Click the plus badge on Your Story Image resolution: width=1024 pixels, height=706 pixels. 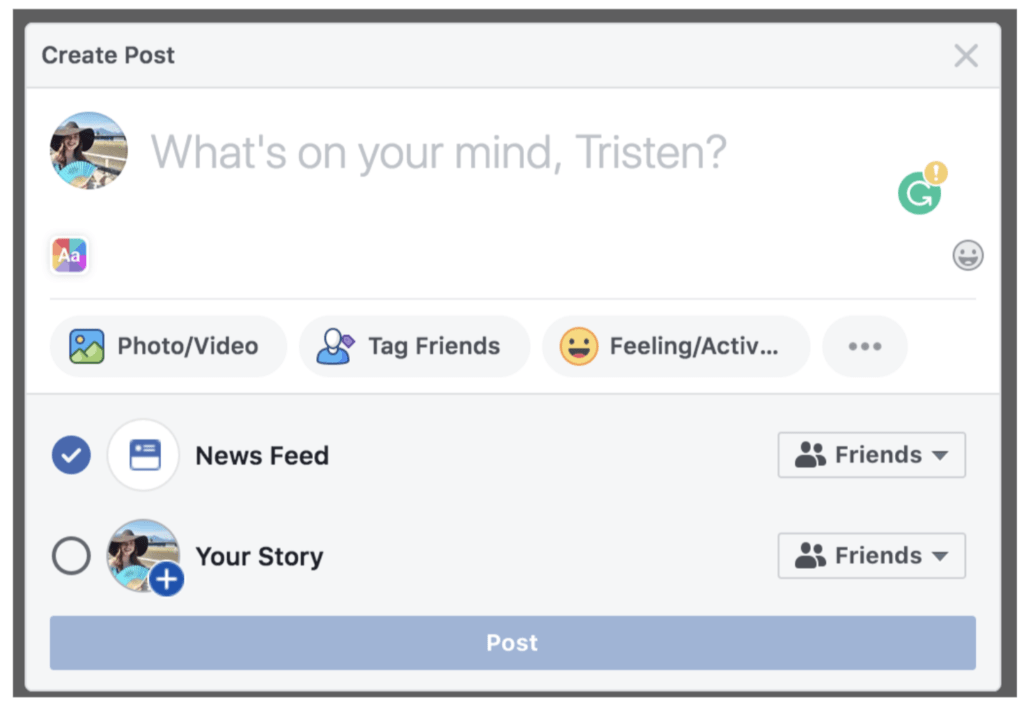[x=167, y=579]
